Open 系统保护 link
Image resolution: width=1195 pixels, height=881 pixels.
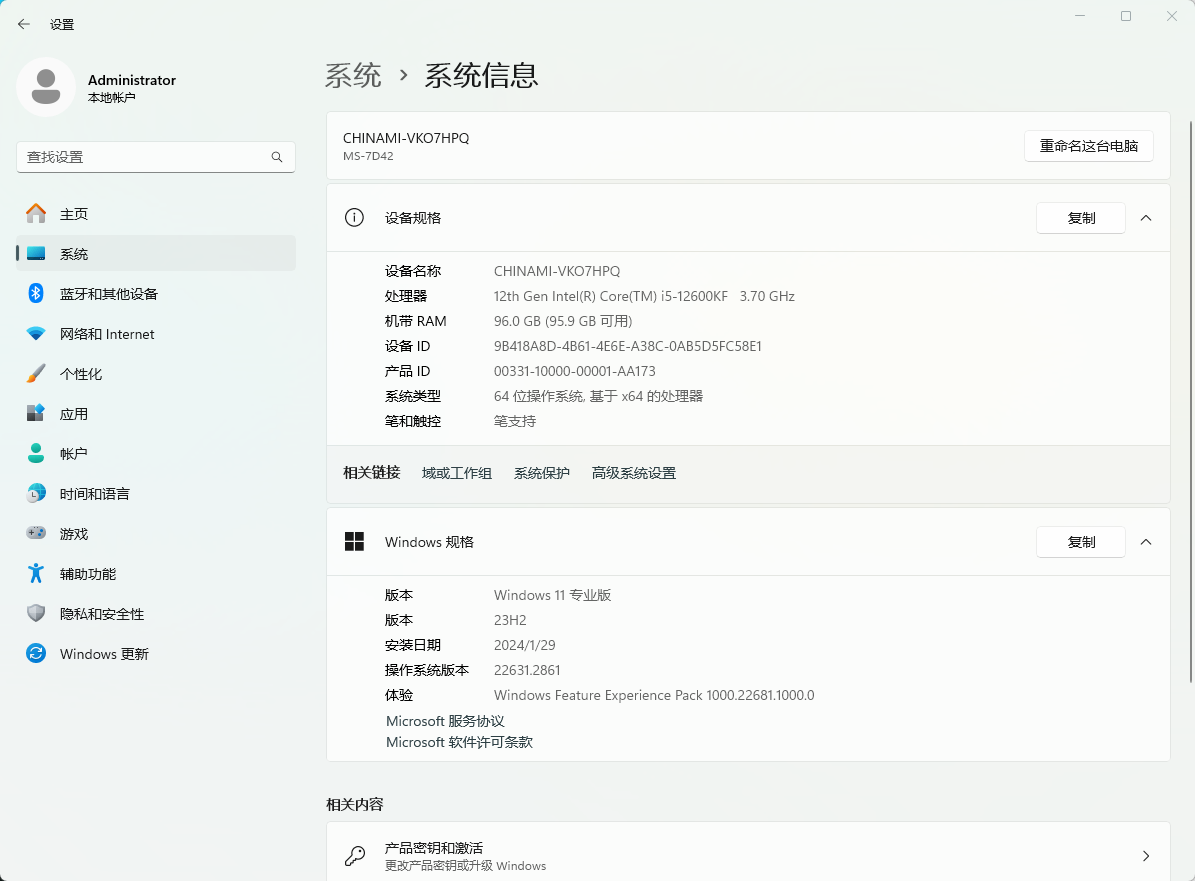(x=542, y=473)
